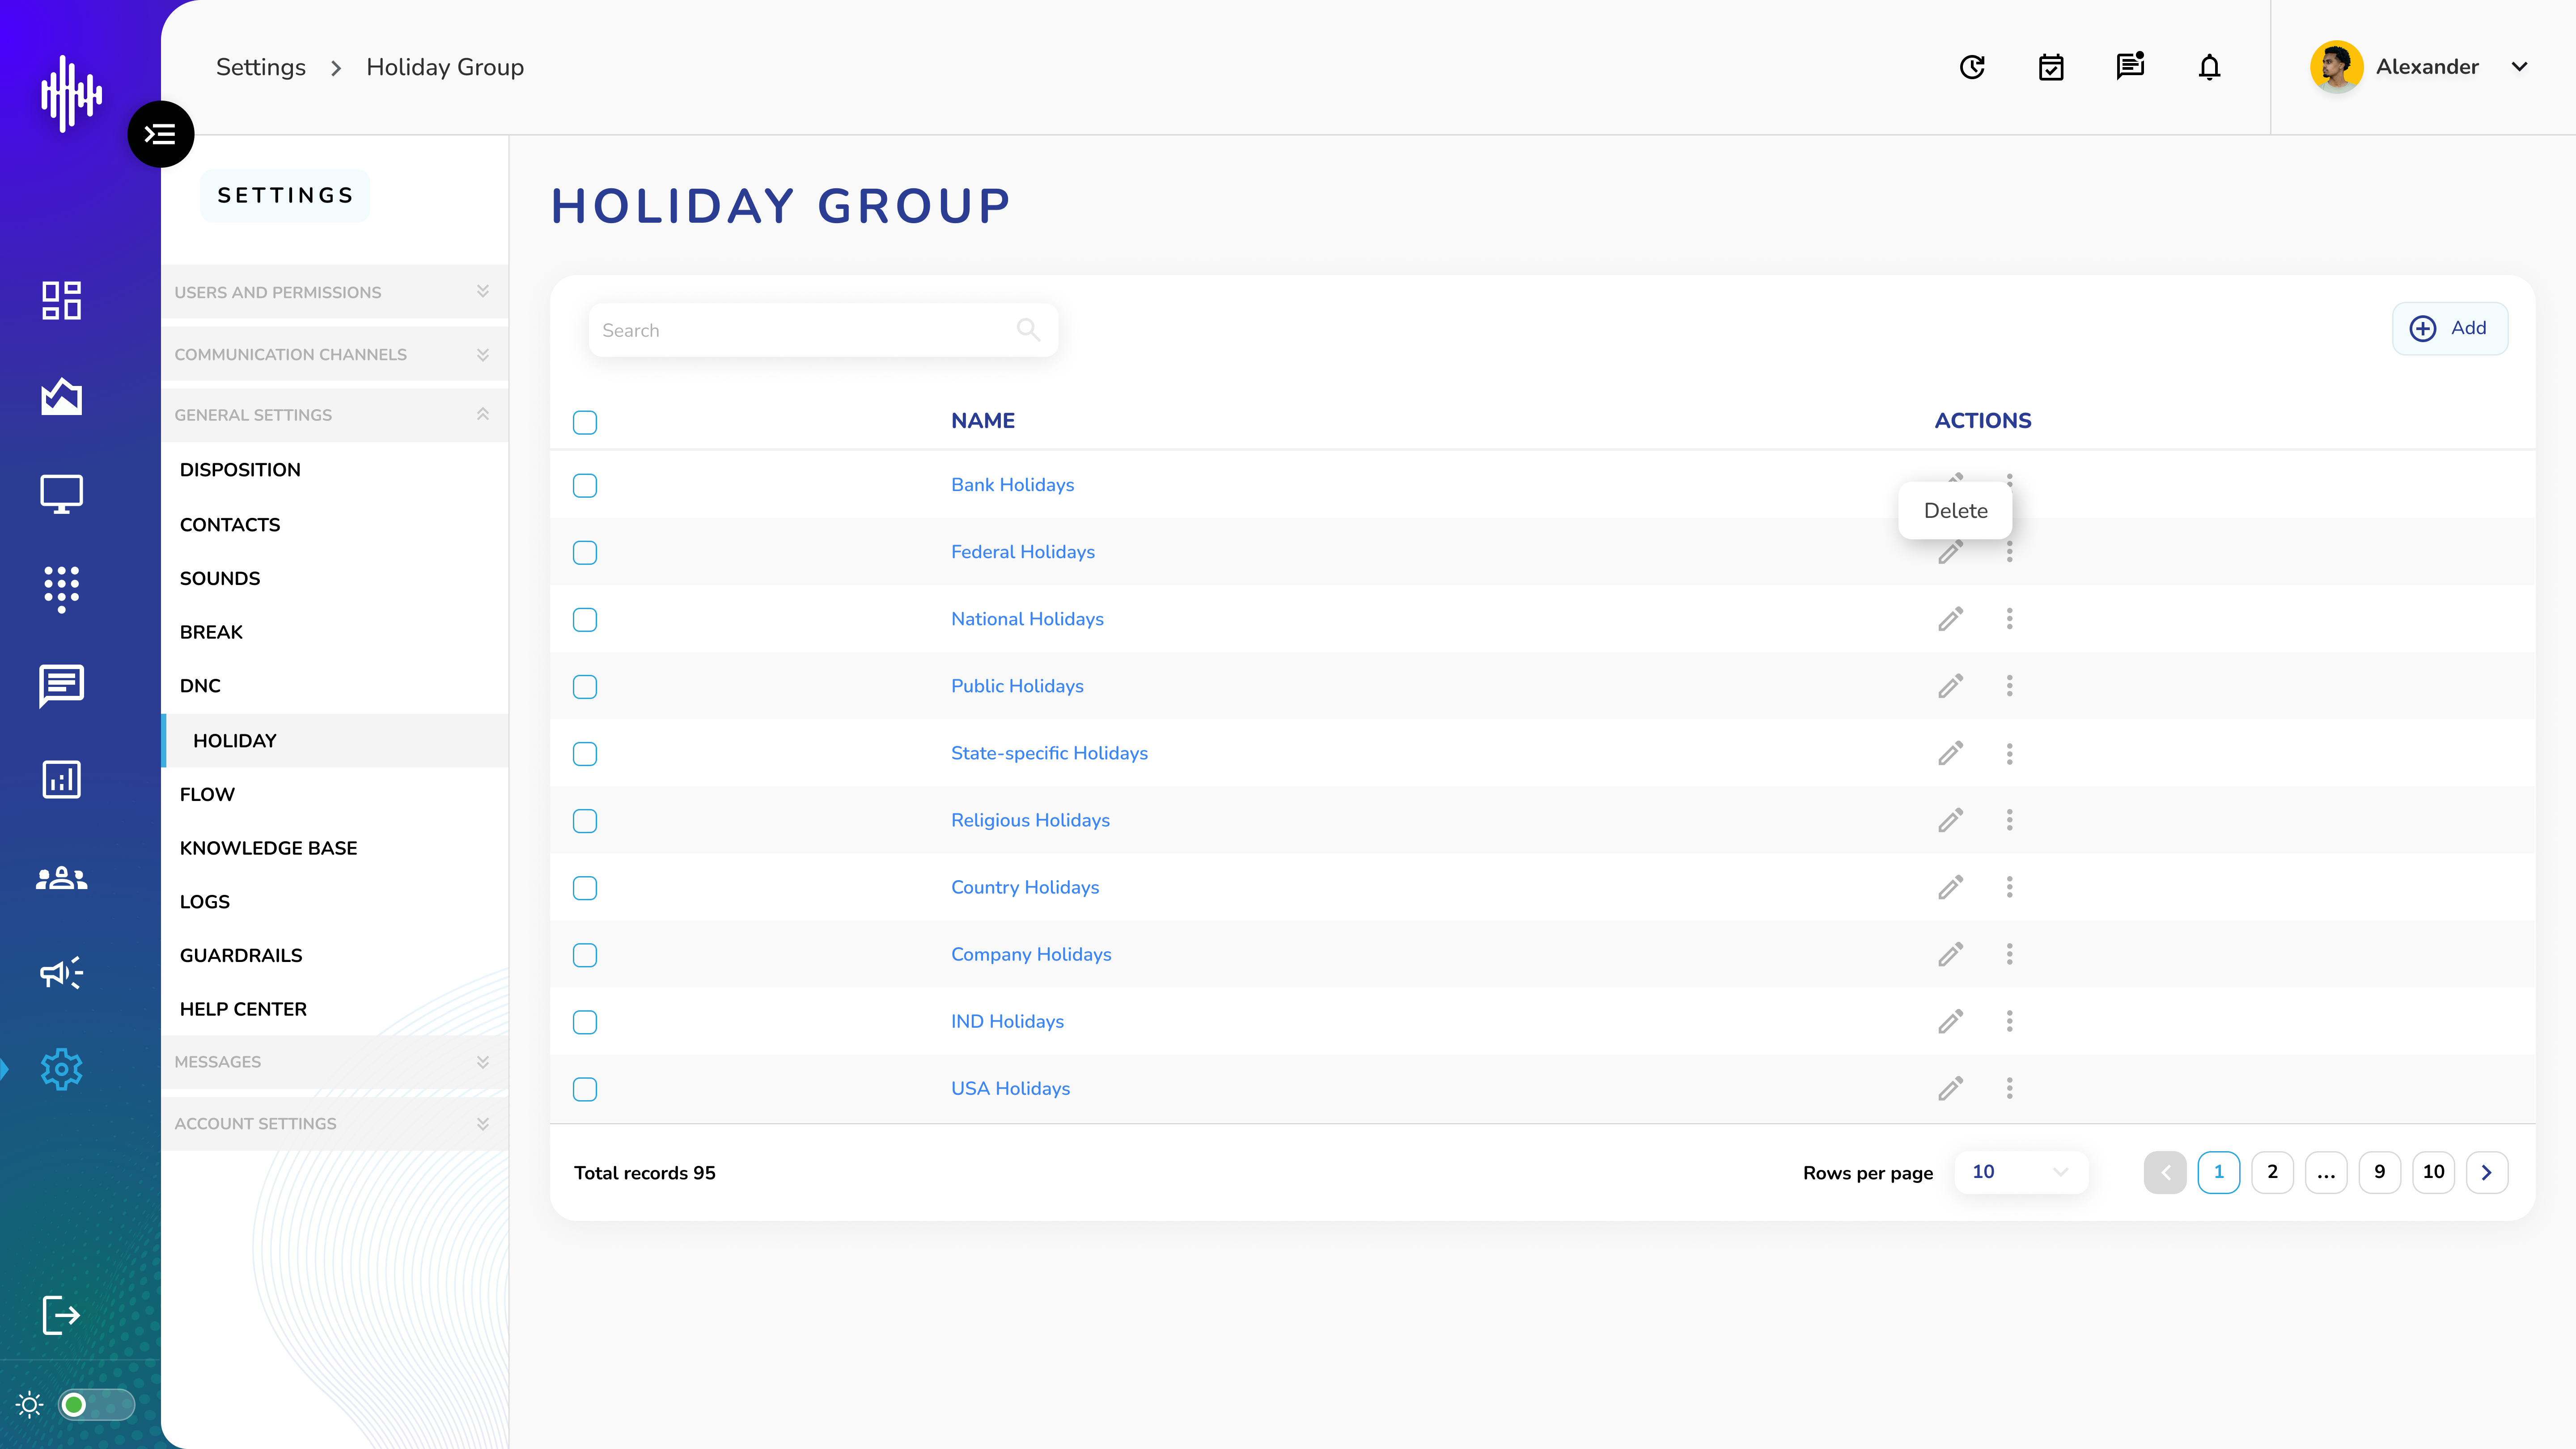
Task: Go to page 10
Action: coord(2433,1172)
